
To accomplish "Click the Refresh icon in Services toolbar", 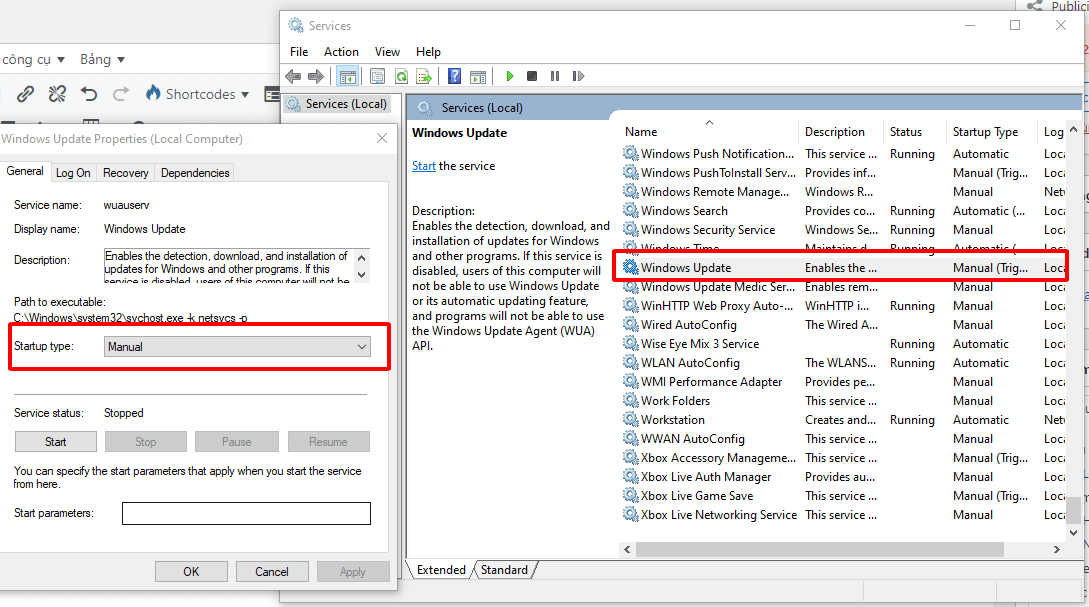I will coord(401,76).
